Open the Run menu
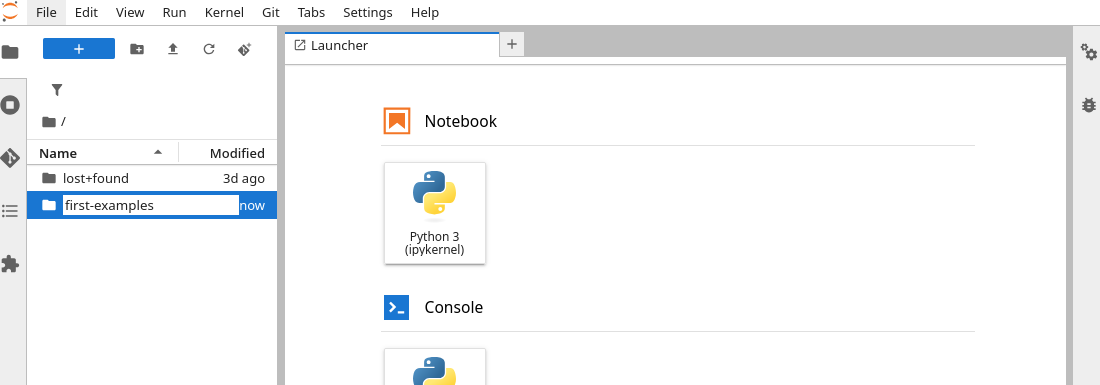Image resolution: width=1100 pixels, height=385 pixels. (x=174, y=13)
